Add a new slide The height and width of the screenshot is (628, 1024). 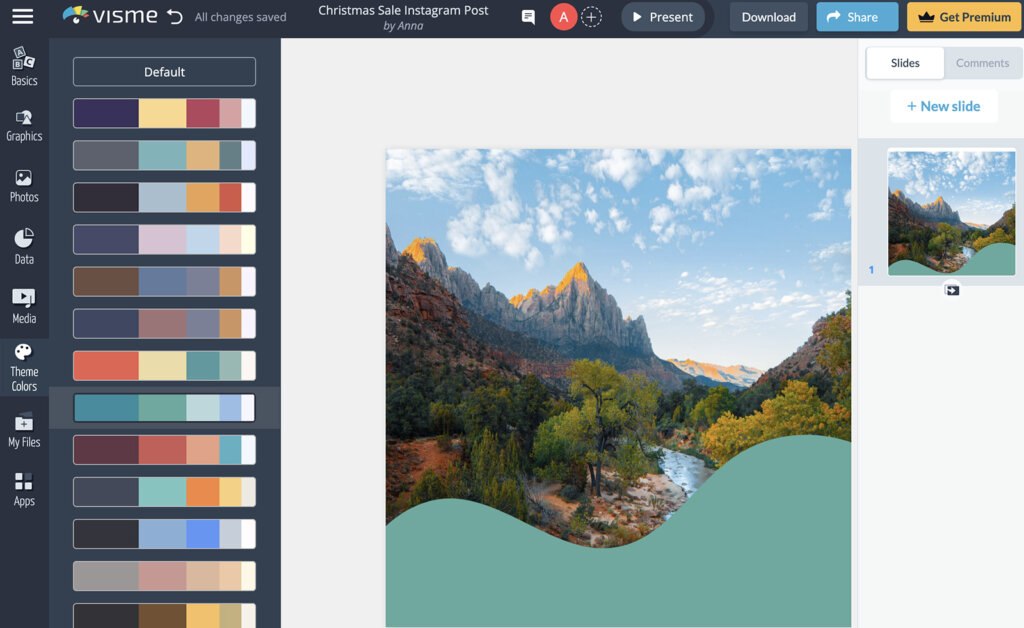click(x=944, y=106)
